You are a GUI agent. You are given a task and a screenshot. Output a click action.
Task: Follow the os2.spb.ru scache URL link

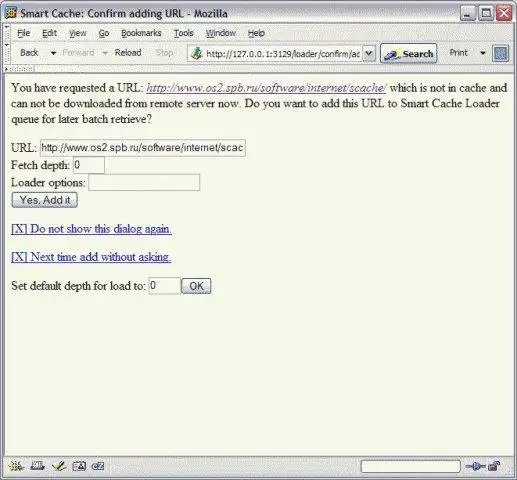click(x=266, y=88)
